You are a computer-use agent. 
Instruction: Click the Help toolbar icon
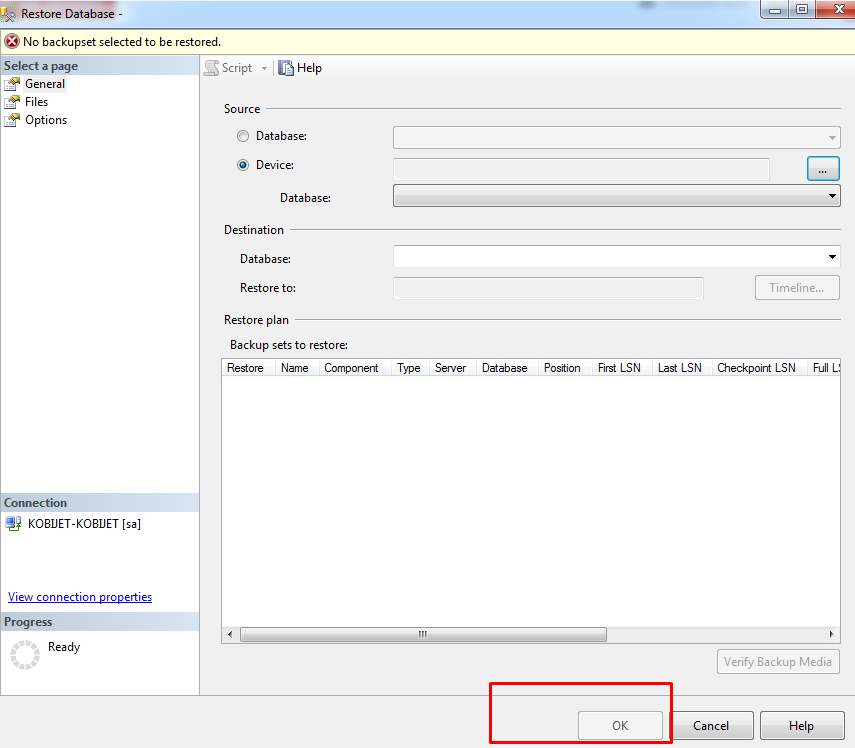(286, 68)
